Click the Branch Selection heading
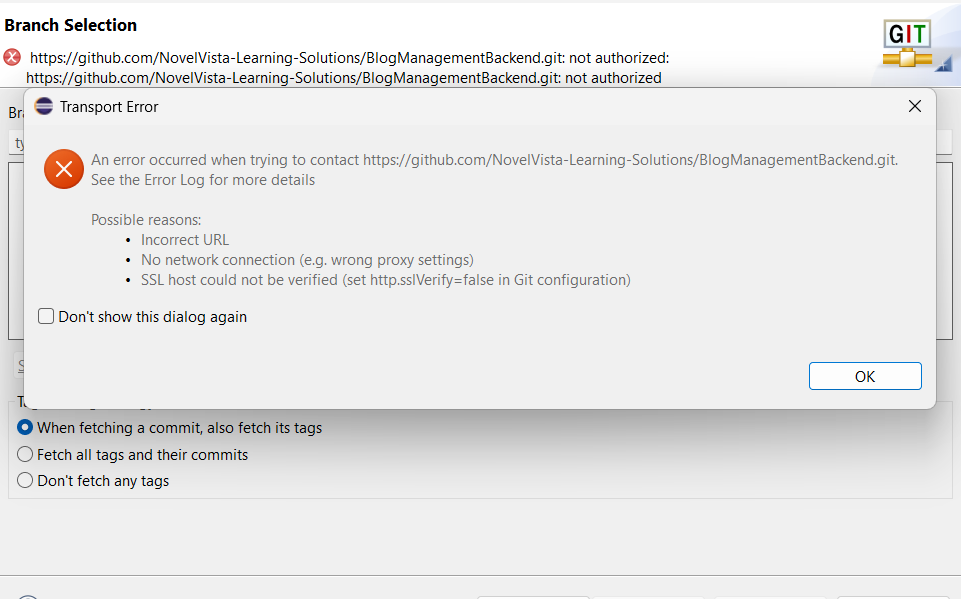961x599 pixels. click(x=70, y=25)
